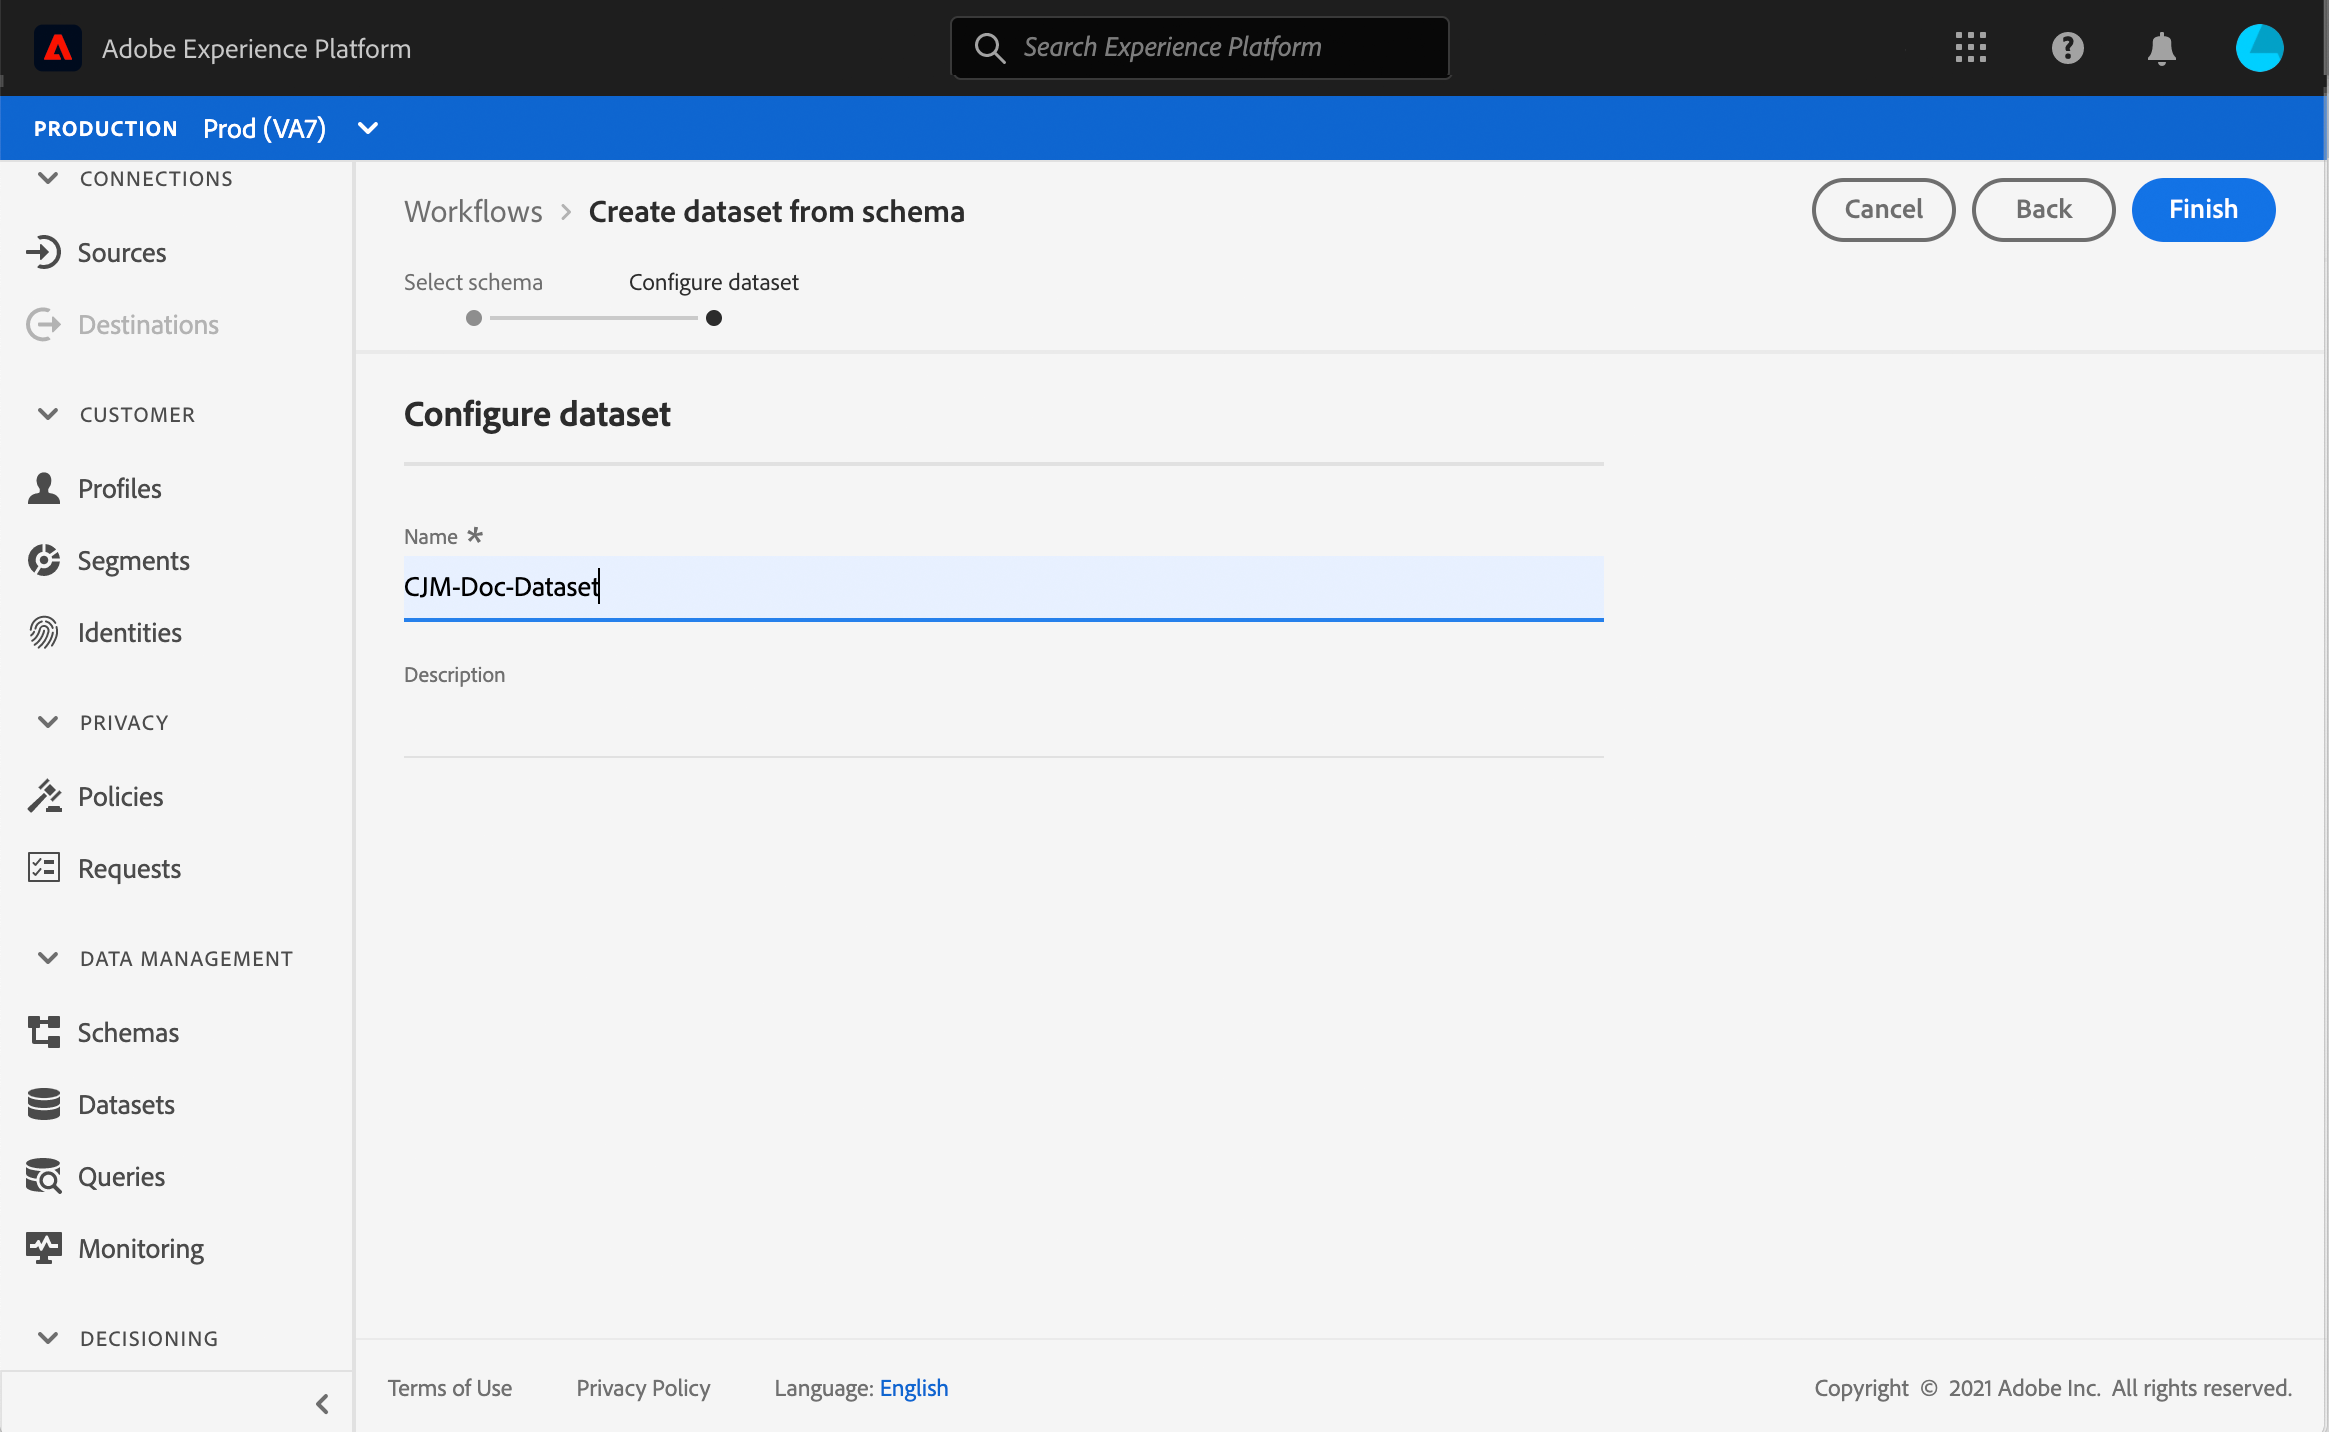
Task: Open the Monitoring sidebar item
Action: point(140,1249)
